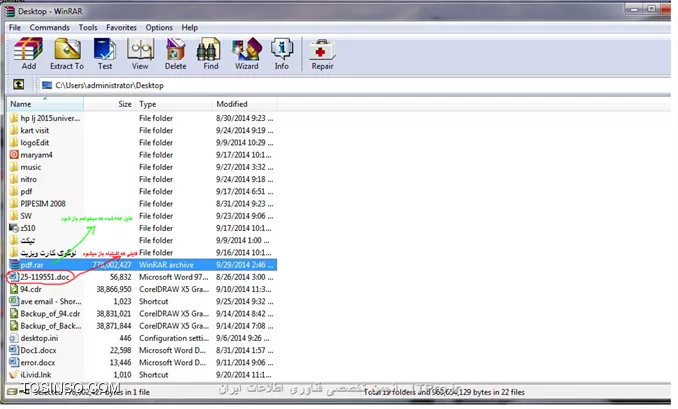678x409 pixels.
Task: Open the Options menu
Action: pos(159,27)
